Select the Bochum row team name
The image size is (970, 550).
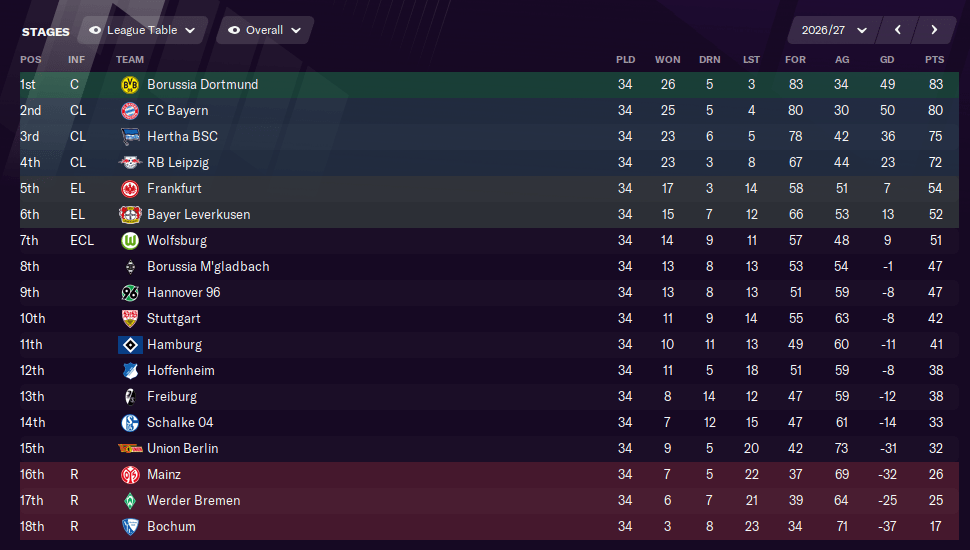click(x=171, y=526)
